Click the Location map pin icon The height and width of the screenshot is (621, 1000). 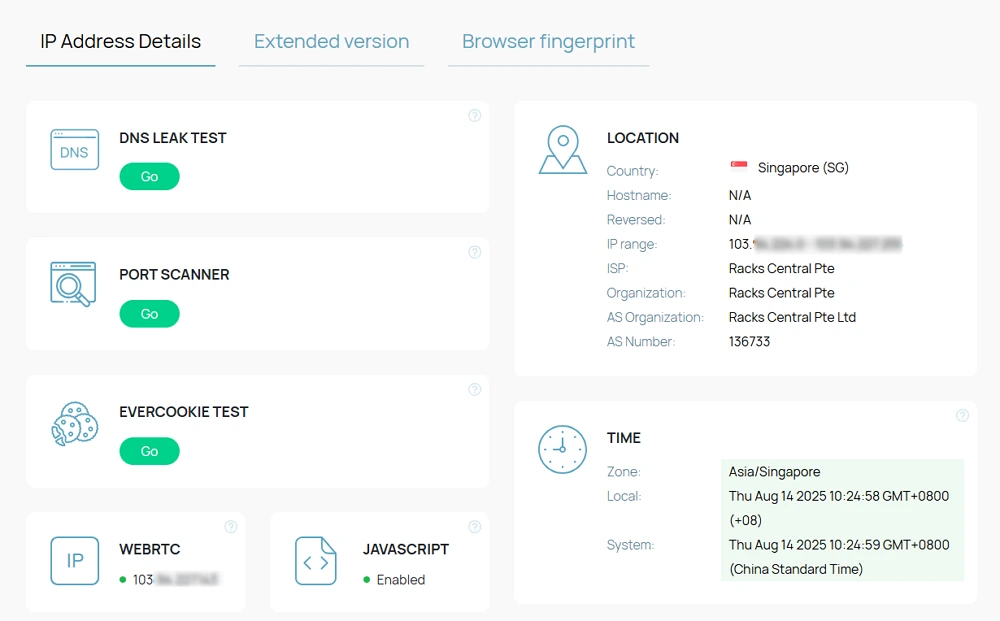tap(562, 150)
